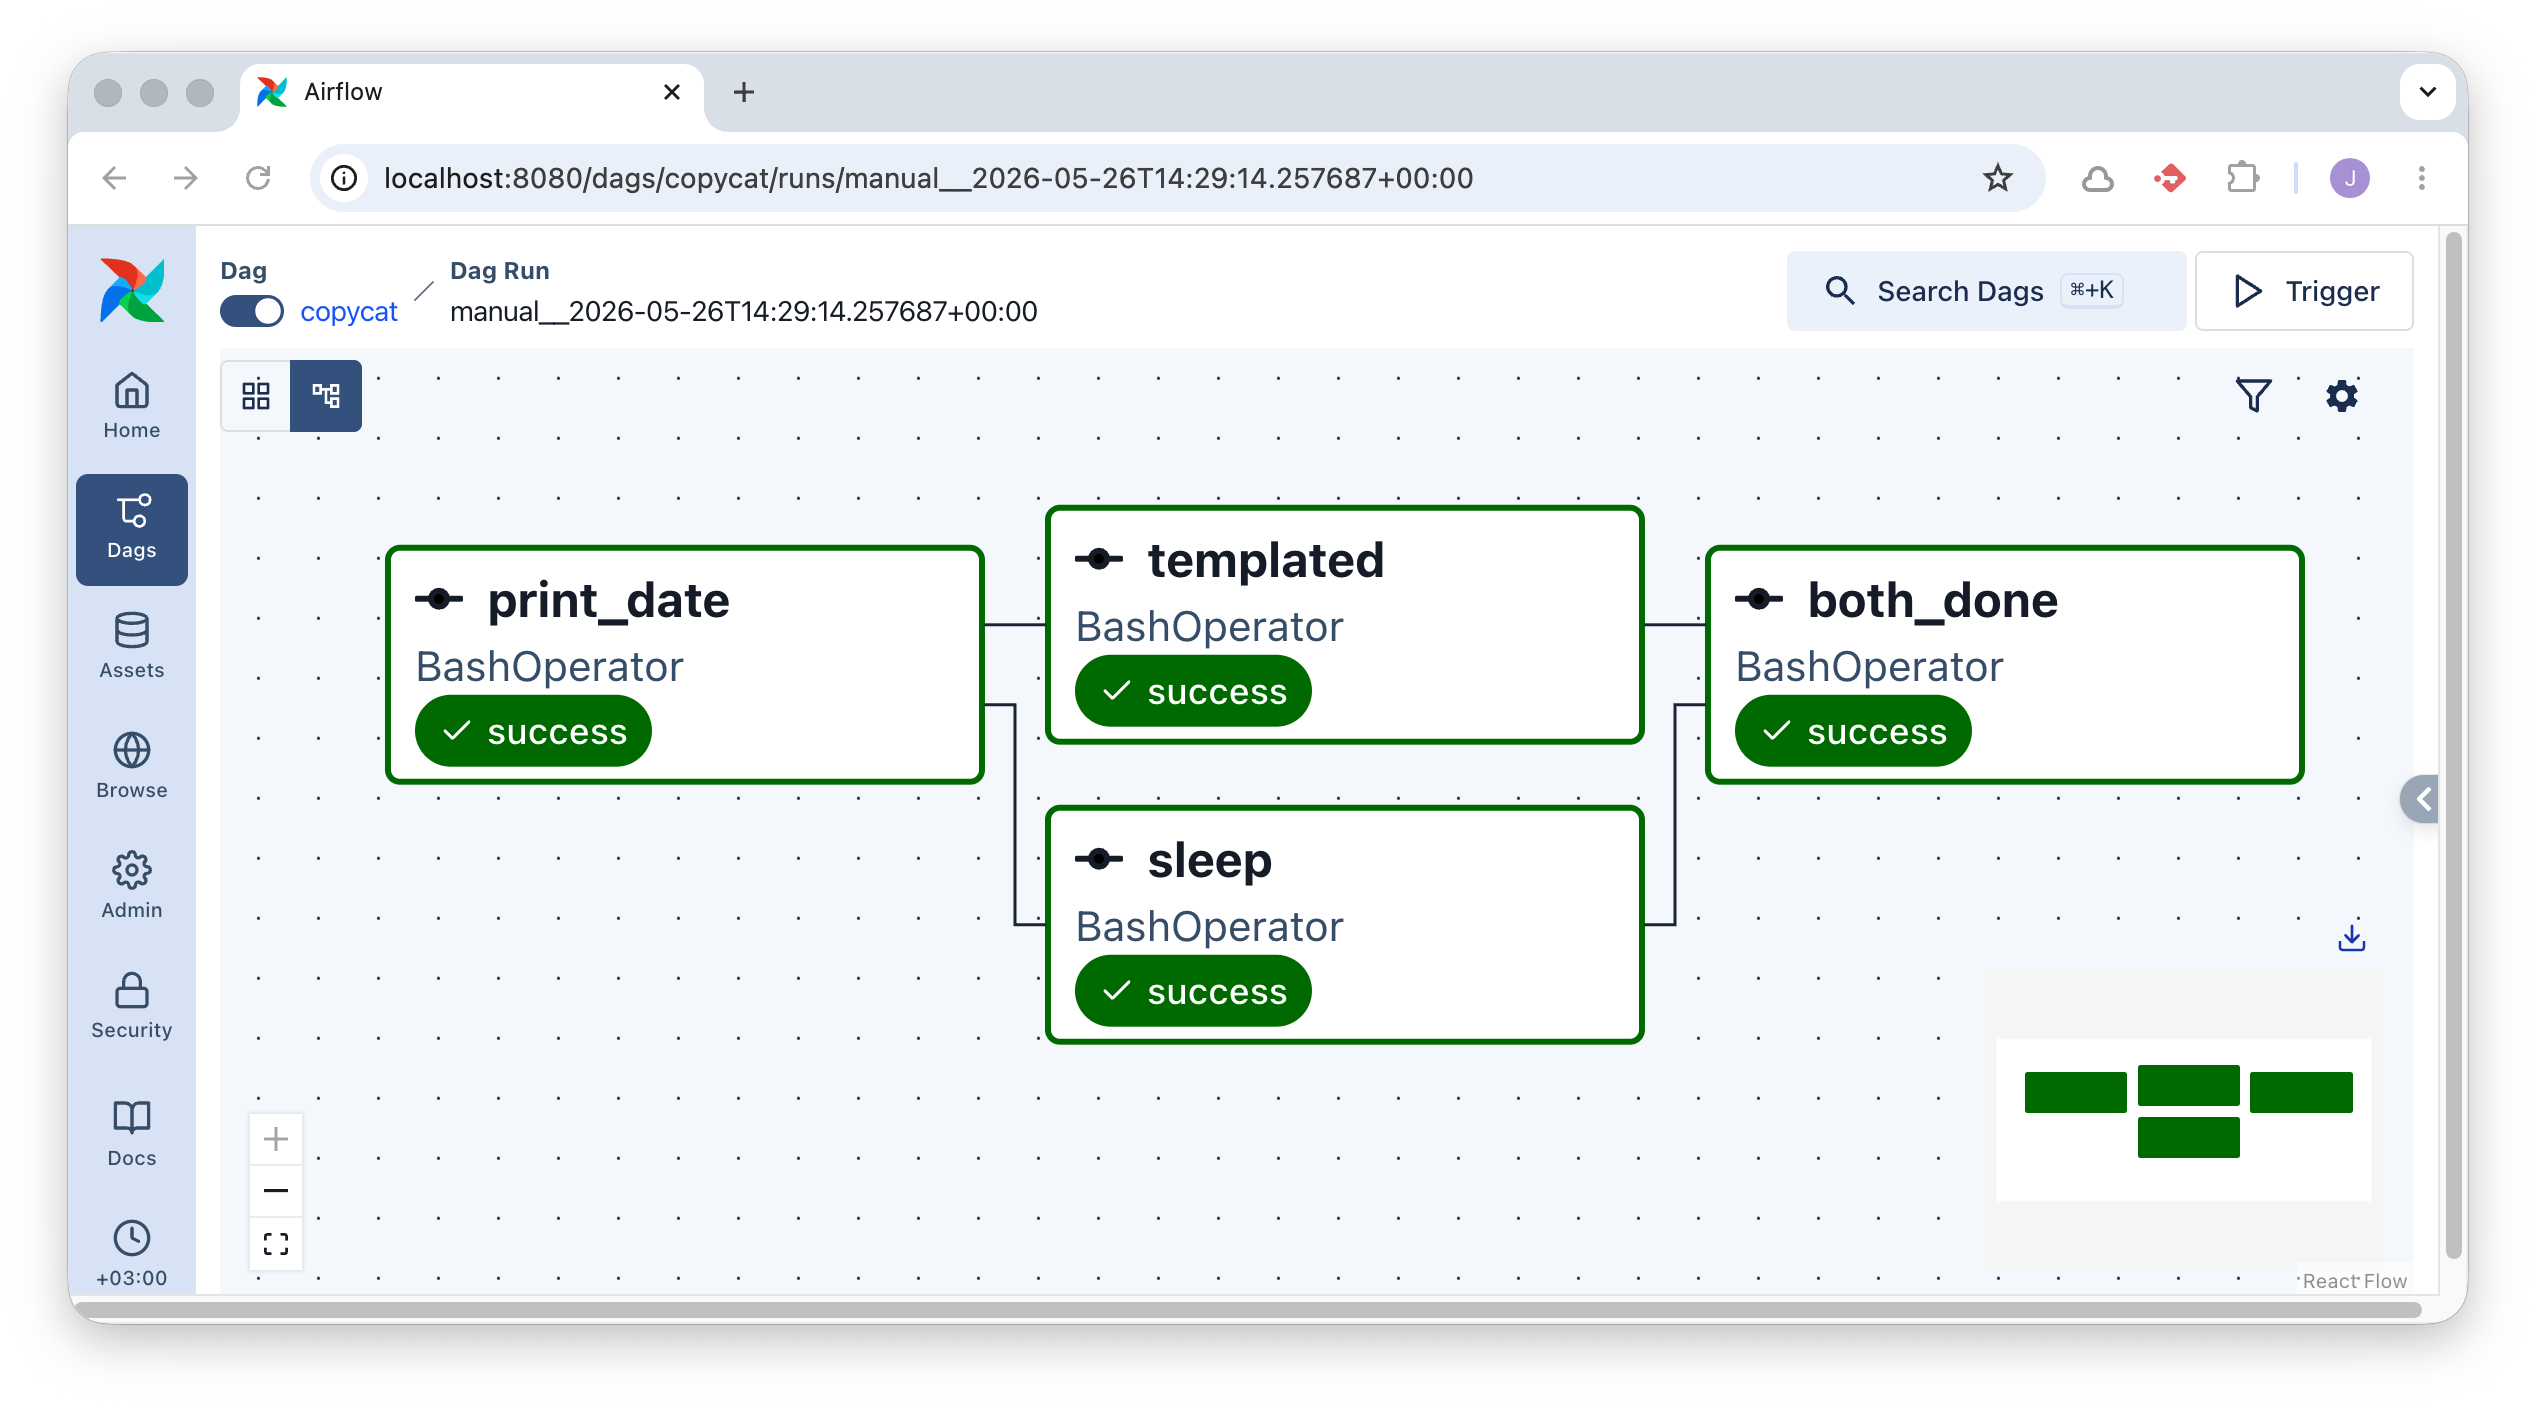Open Assets from the sidebar
The height and width of the screenshot is (1408, 2536).
pos(132,646)
